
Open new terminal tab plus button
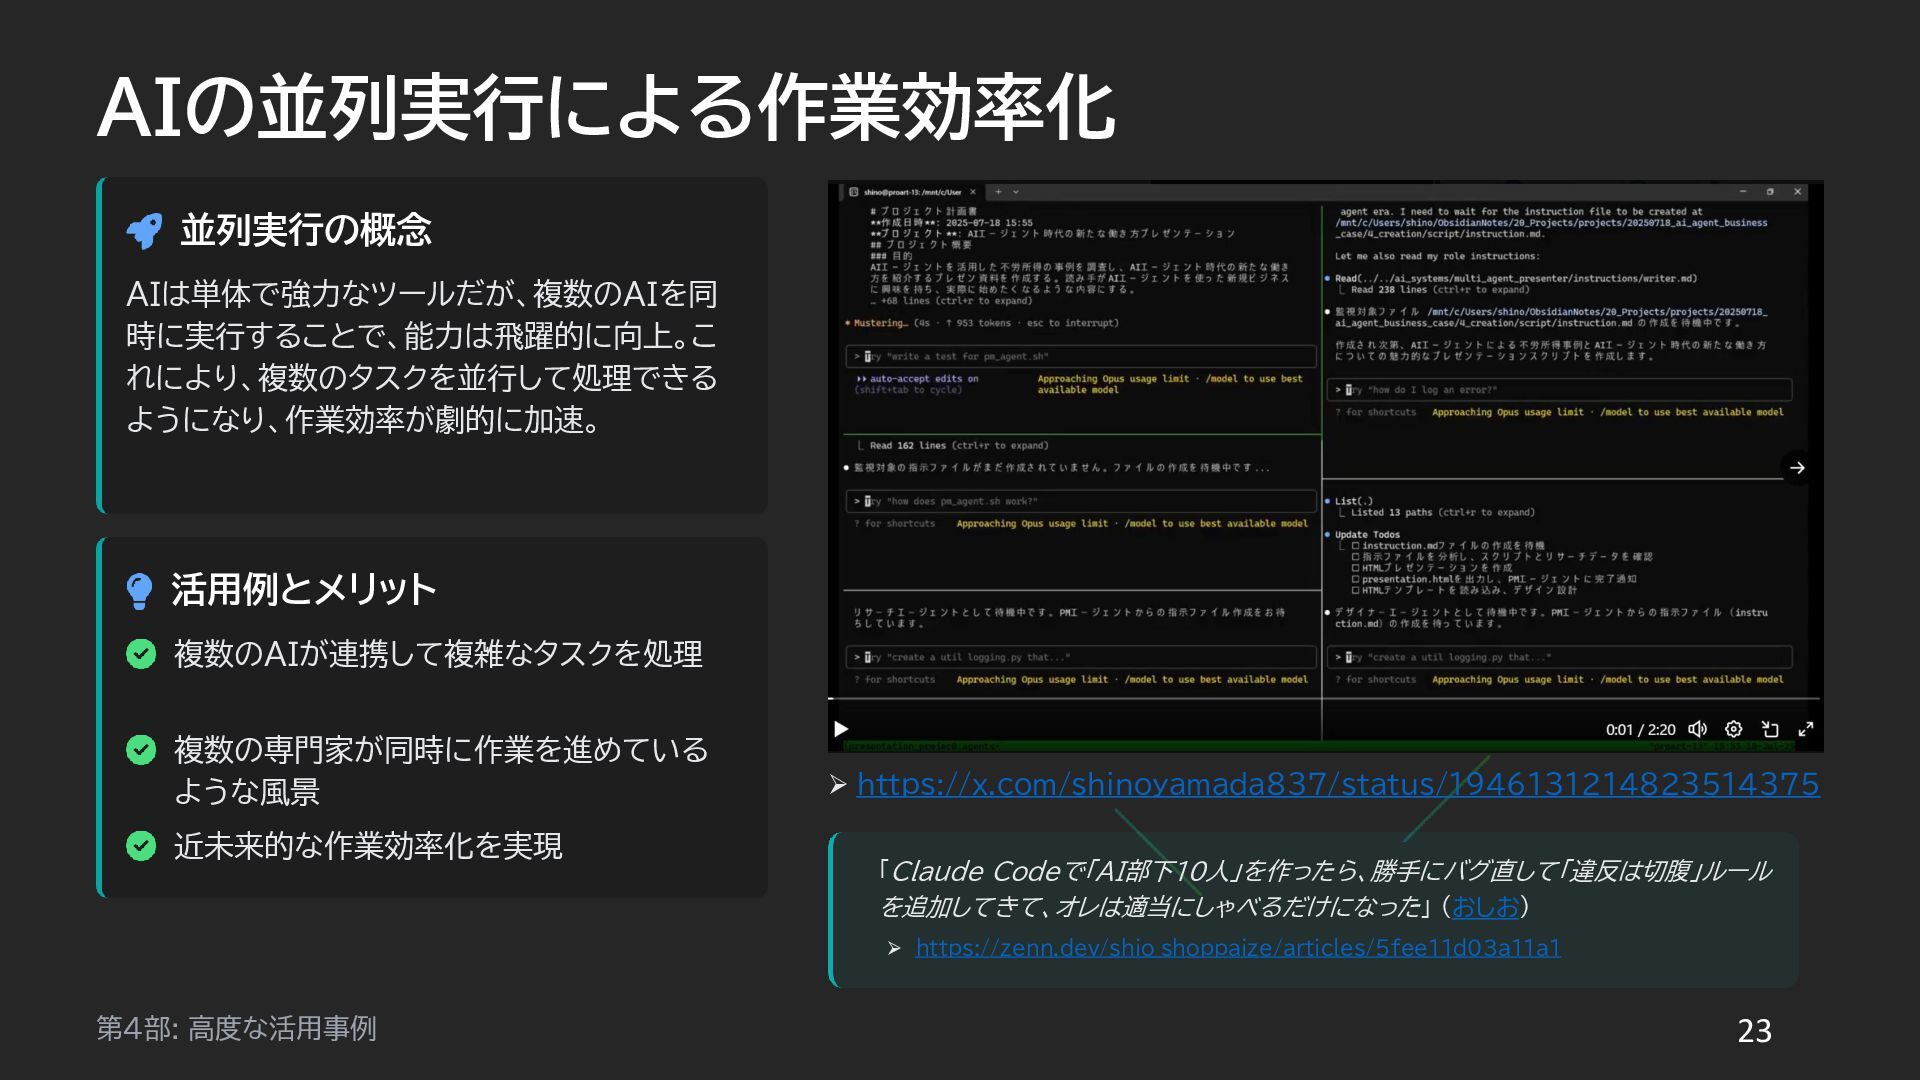[998, 192]
